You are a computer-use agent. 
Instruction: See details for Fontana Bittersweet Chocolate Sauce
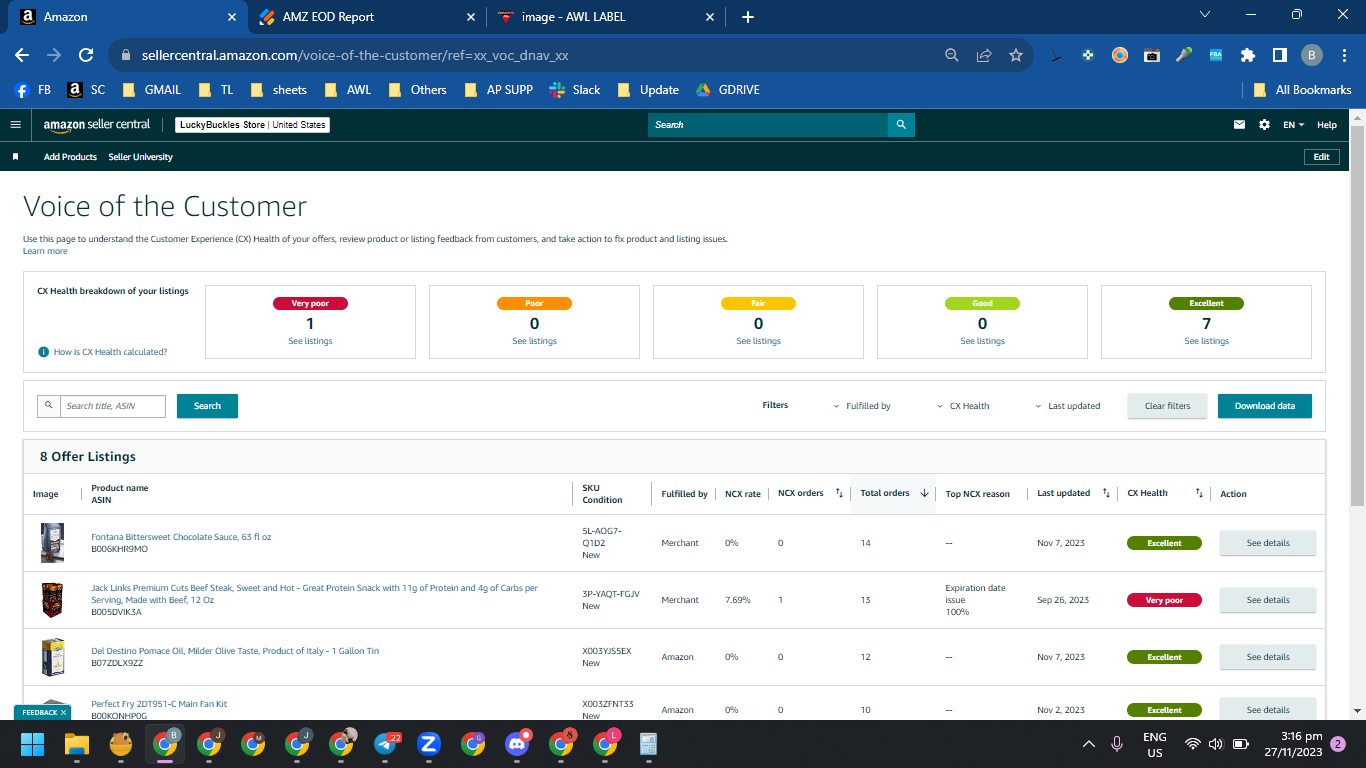[1268, 543]
